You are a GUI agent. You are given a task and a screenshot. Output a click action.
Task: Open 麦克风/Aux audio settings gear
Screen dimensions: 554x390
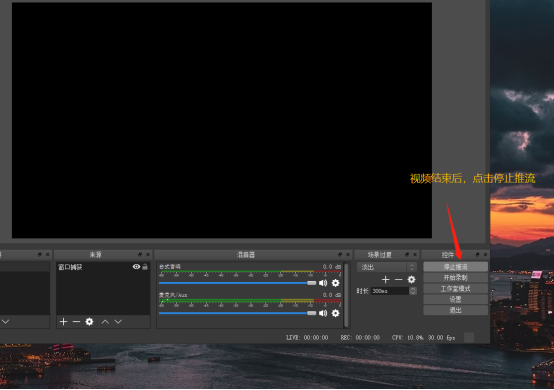(x=336, y=313)
